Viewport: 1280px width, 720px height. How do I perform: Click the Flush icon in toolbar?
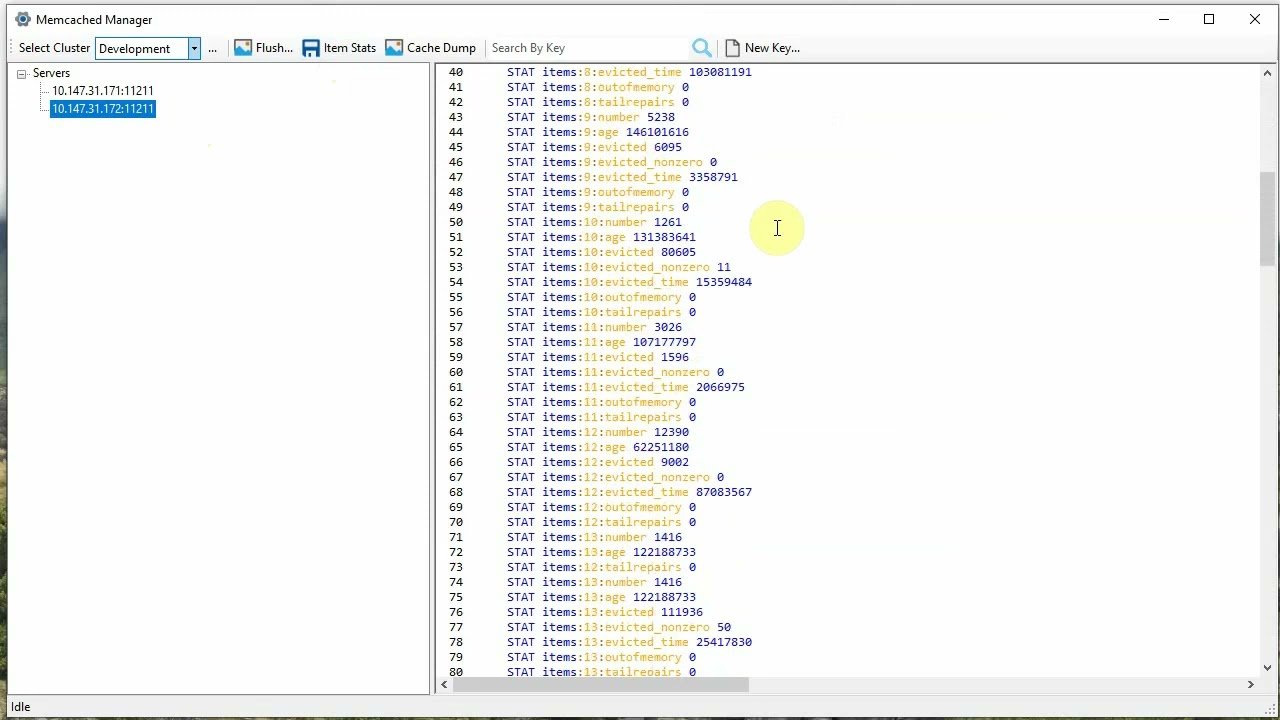coord(243,48)
